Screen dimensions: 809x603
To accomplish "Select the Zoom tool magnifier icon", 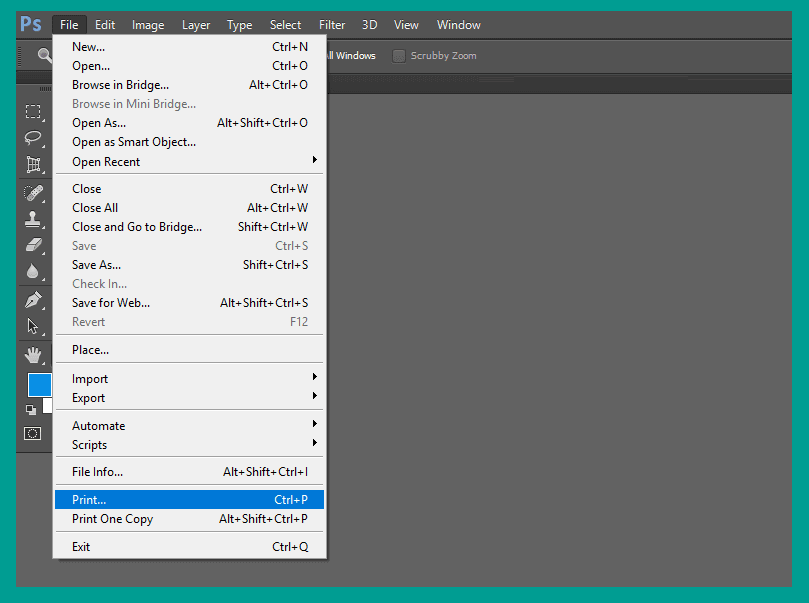I will click(x=44, y=55).
